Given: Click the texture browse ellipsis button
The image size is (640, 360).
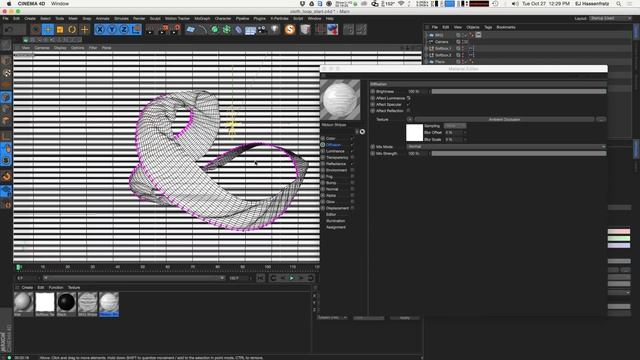Looking at the screenshot, I should (600, 119).
